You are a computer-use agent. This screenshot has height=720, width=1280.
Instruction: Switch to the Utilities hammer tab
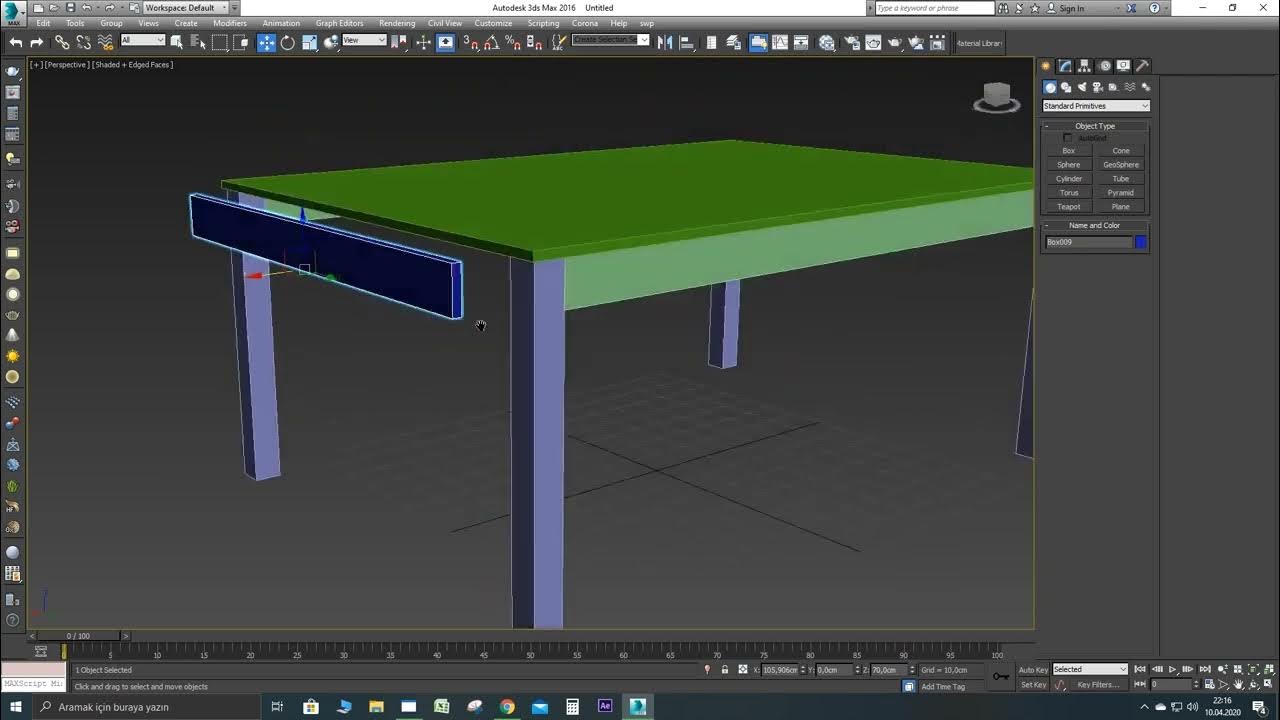click(1142, 66)
